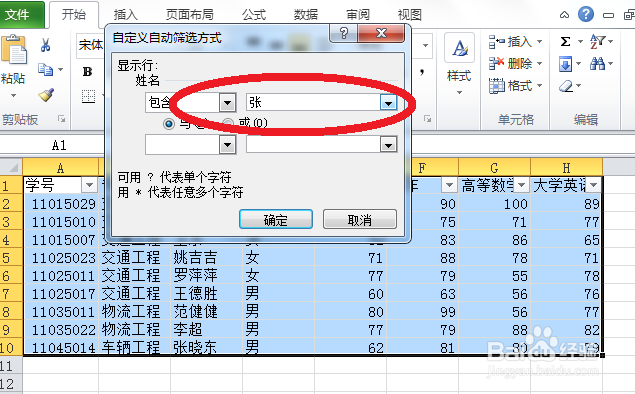Click cell containing 11025023
The height and width of the screenshot is (394, 635).
pyautogui.click(x=61, y=258)
